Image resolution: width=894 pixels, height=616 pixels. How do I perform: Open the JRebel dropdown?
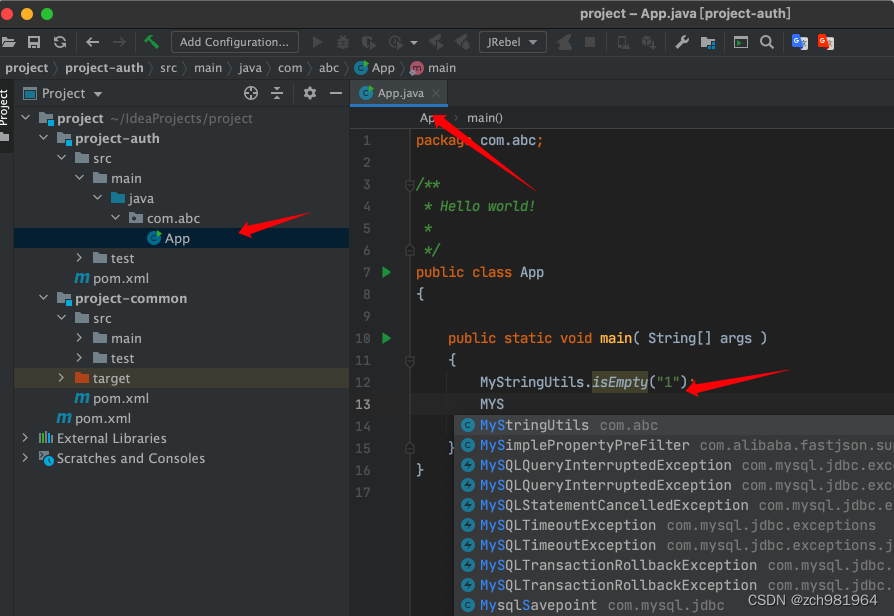(x=513, y=42)
